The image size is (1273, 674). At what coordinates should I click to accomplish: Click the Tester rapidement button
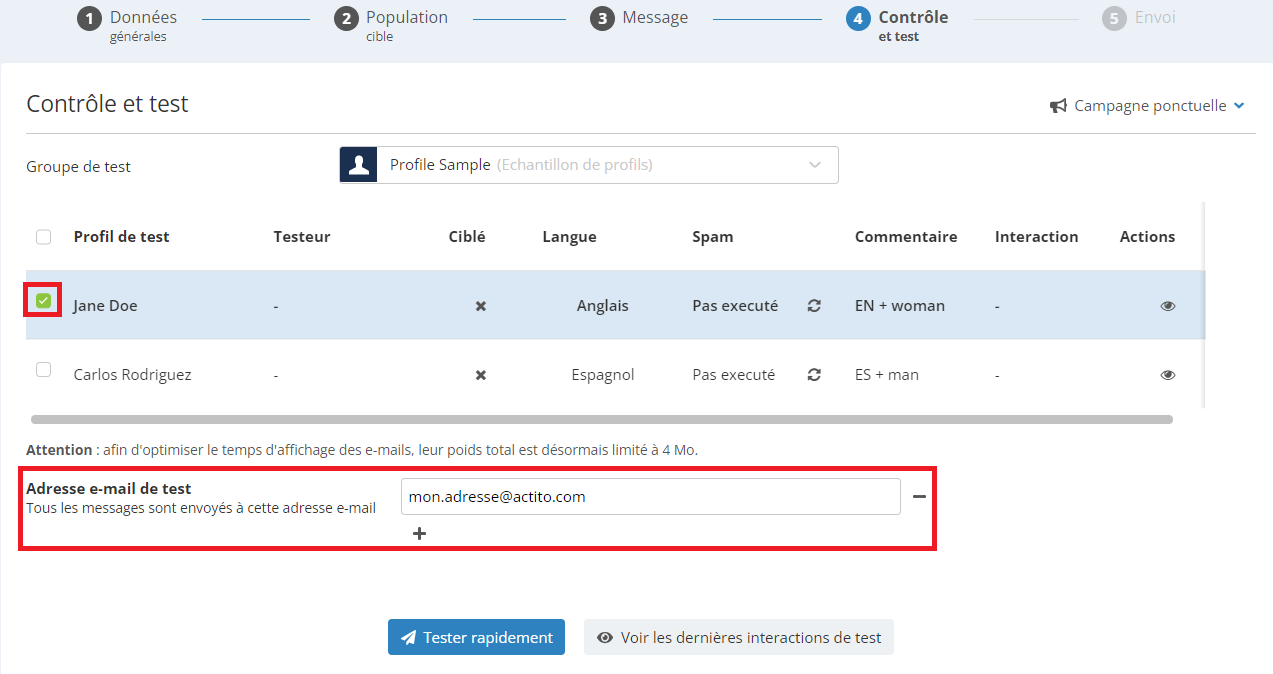tap(476, 637)
